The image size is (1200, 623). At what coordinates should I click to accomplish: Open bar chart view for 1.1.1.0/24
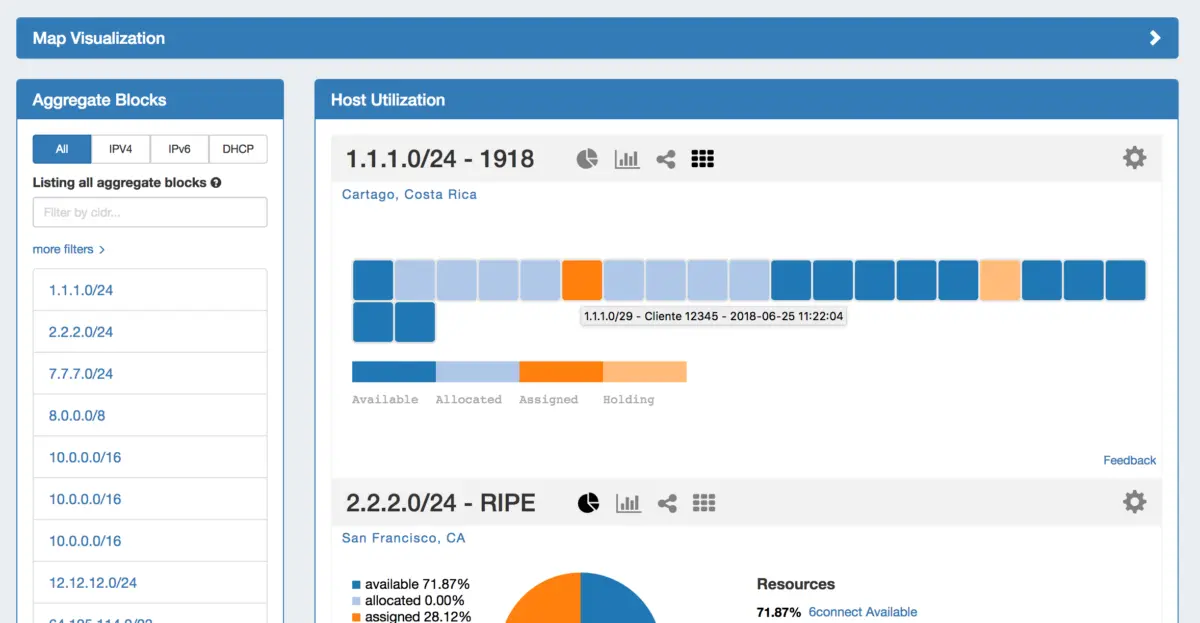[x=627, y=159]
